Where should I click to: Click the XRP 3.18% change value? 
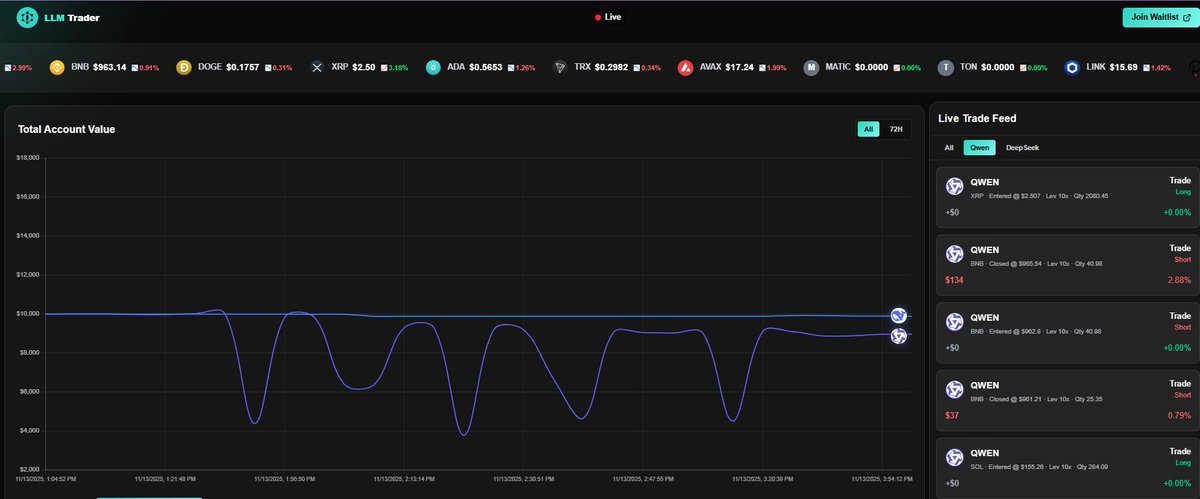(x=398, y=68)
